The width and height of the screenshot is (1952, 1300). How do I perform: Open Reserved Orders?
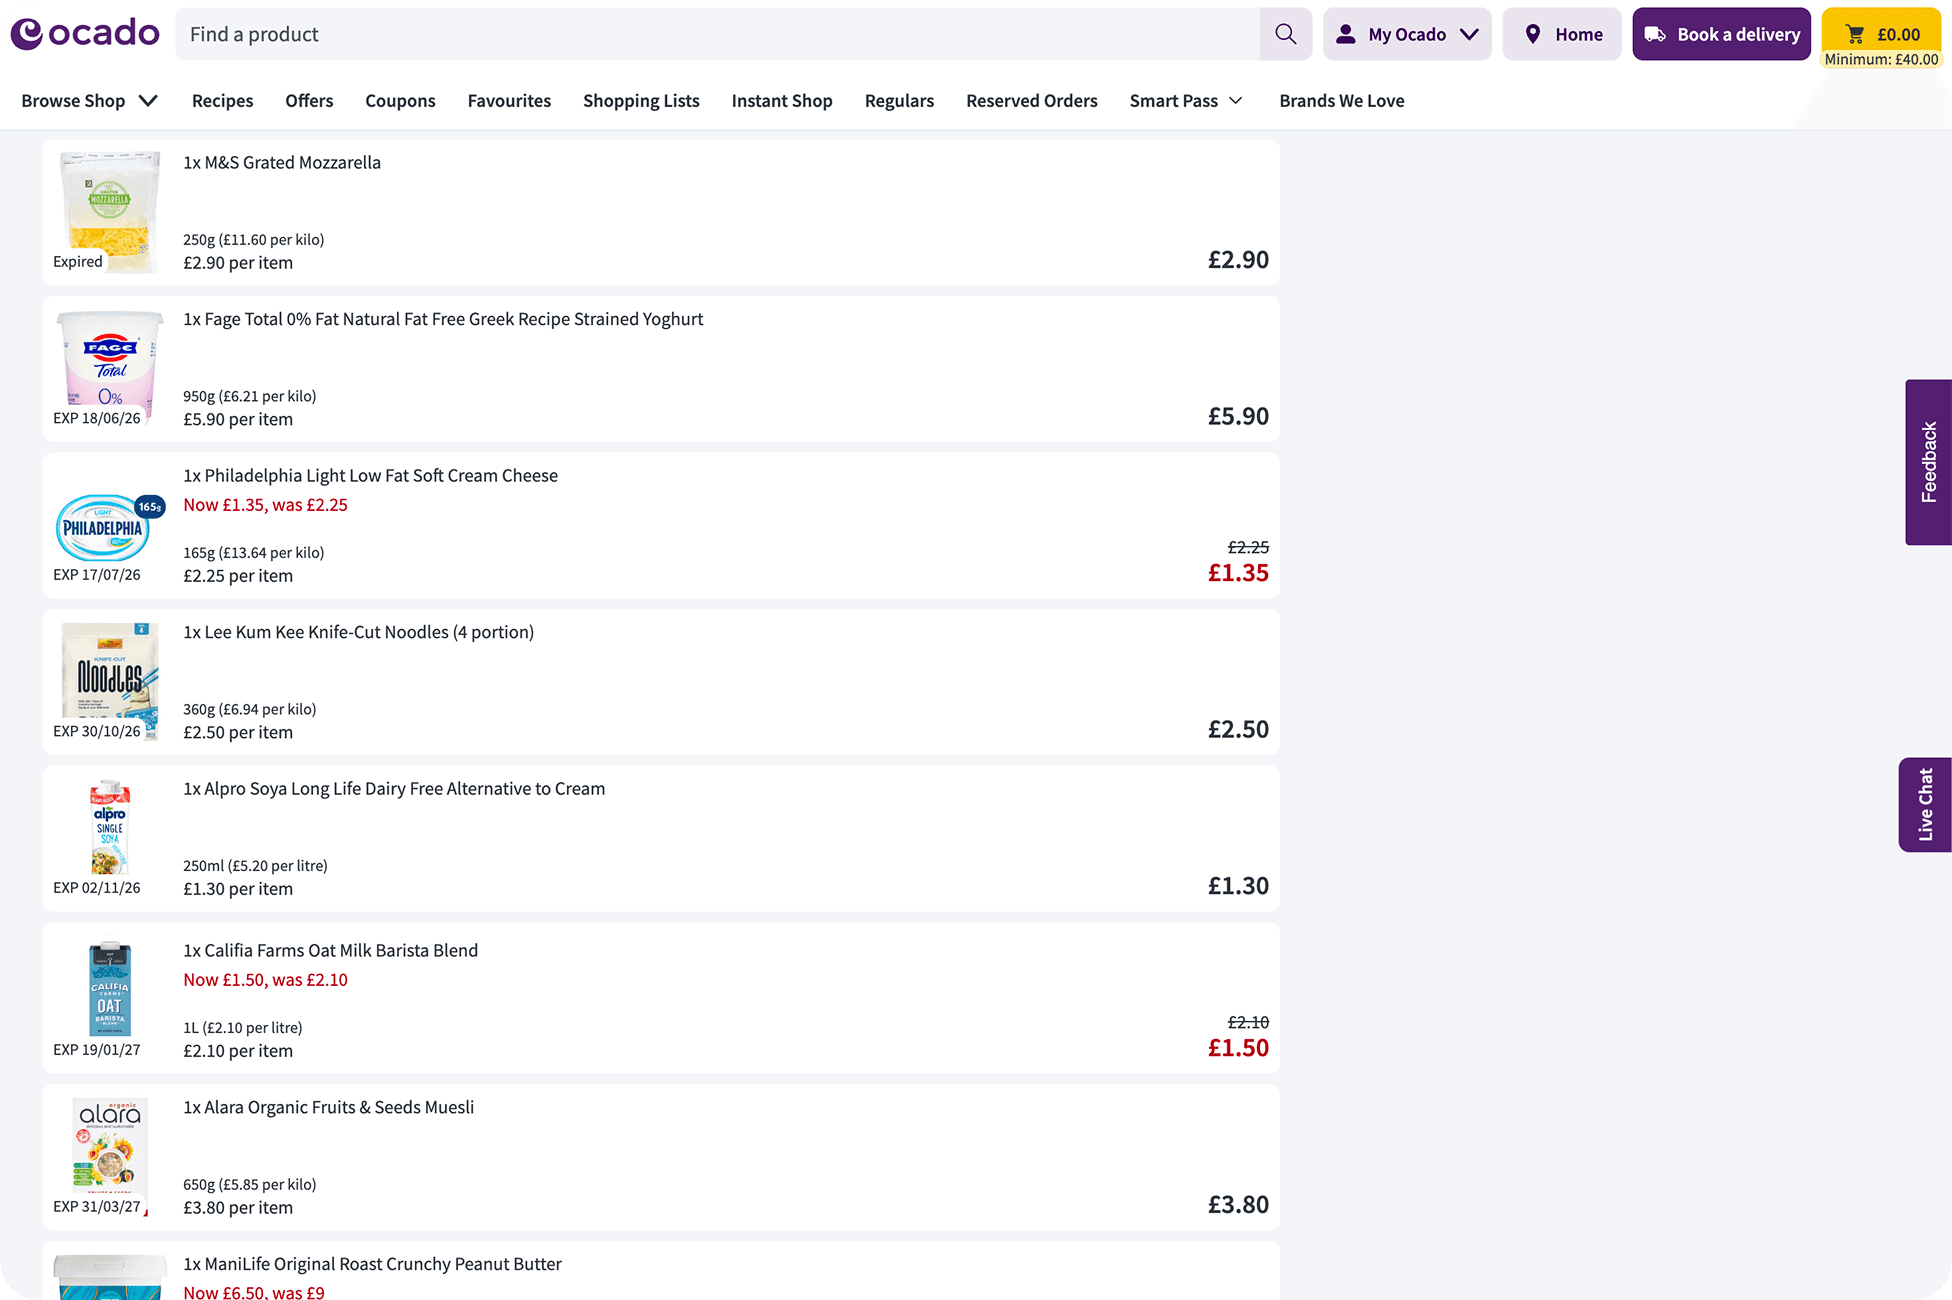(x=1032, y=101)
